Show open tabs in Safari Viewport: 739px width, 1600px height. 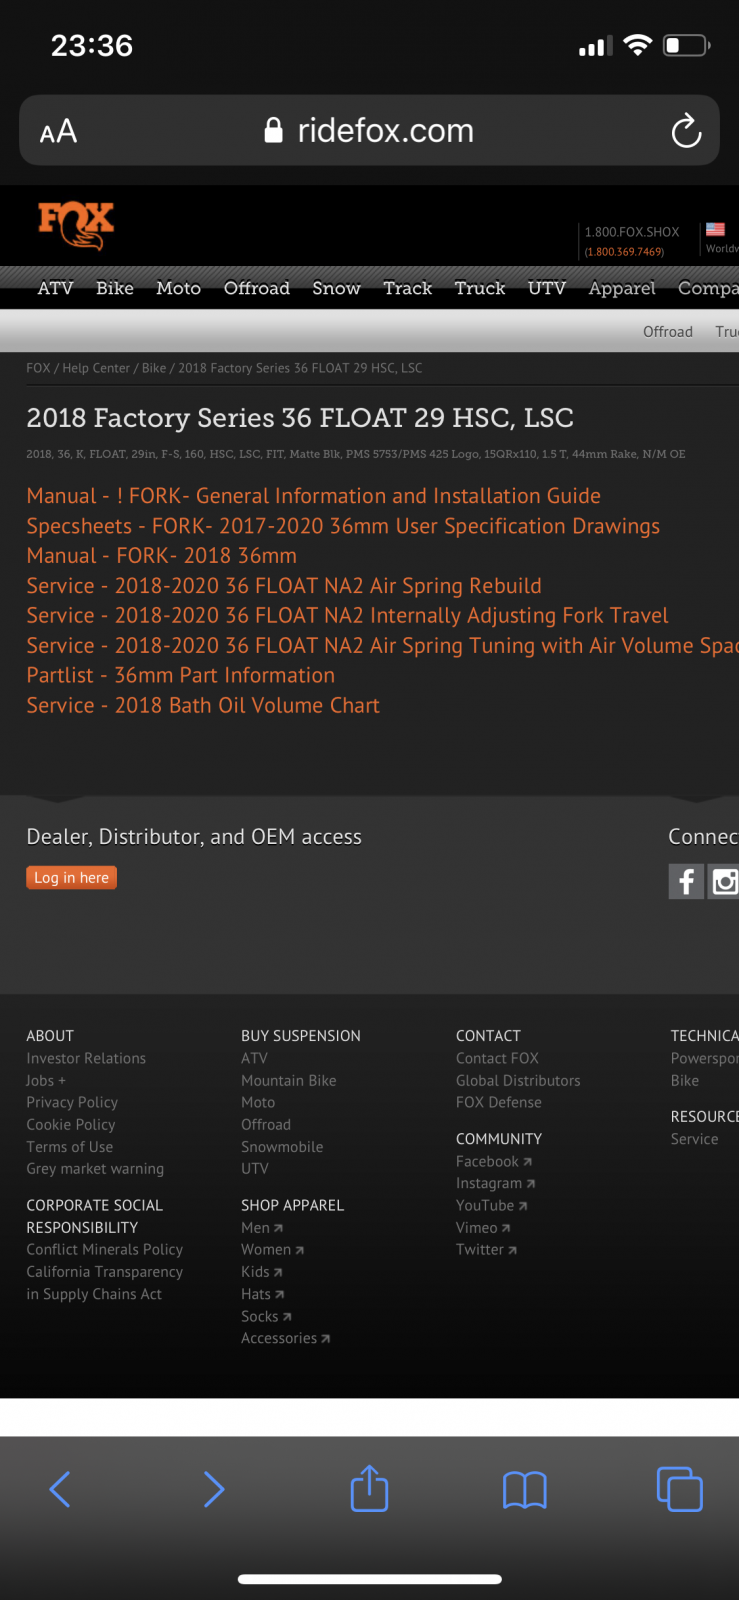pyautogui.click(x=679, y=1489)
